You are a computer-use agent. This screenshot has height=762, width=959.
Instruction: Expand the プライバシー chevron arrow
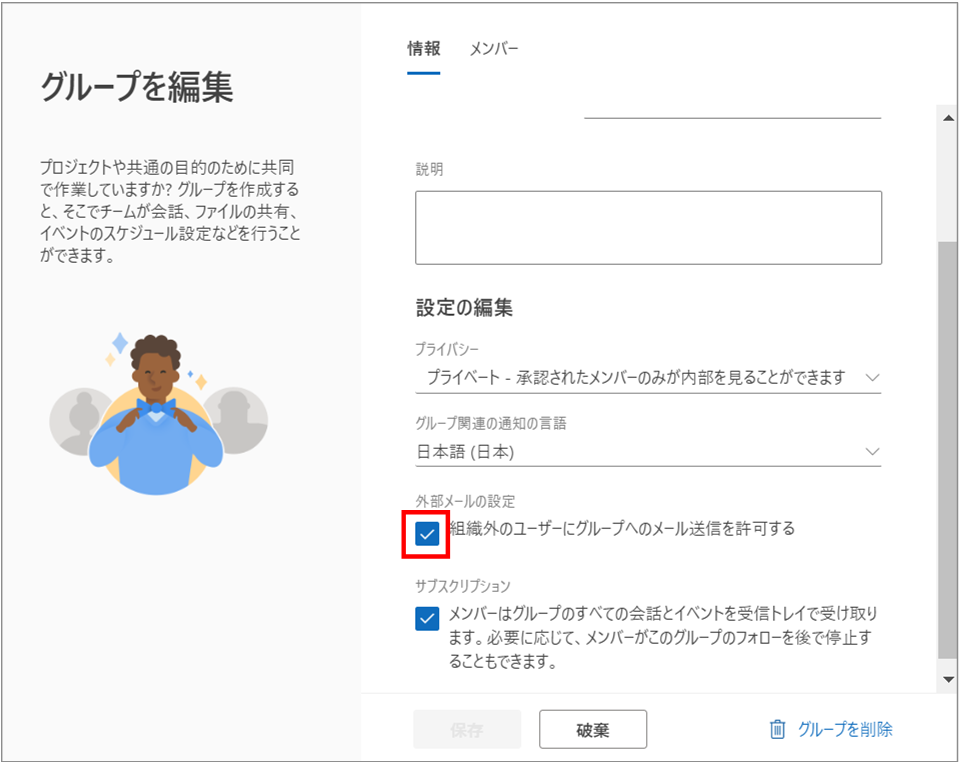[x=872, y=377]
